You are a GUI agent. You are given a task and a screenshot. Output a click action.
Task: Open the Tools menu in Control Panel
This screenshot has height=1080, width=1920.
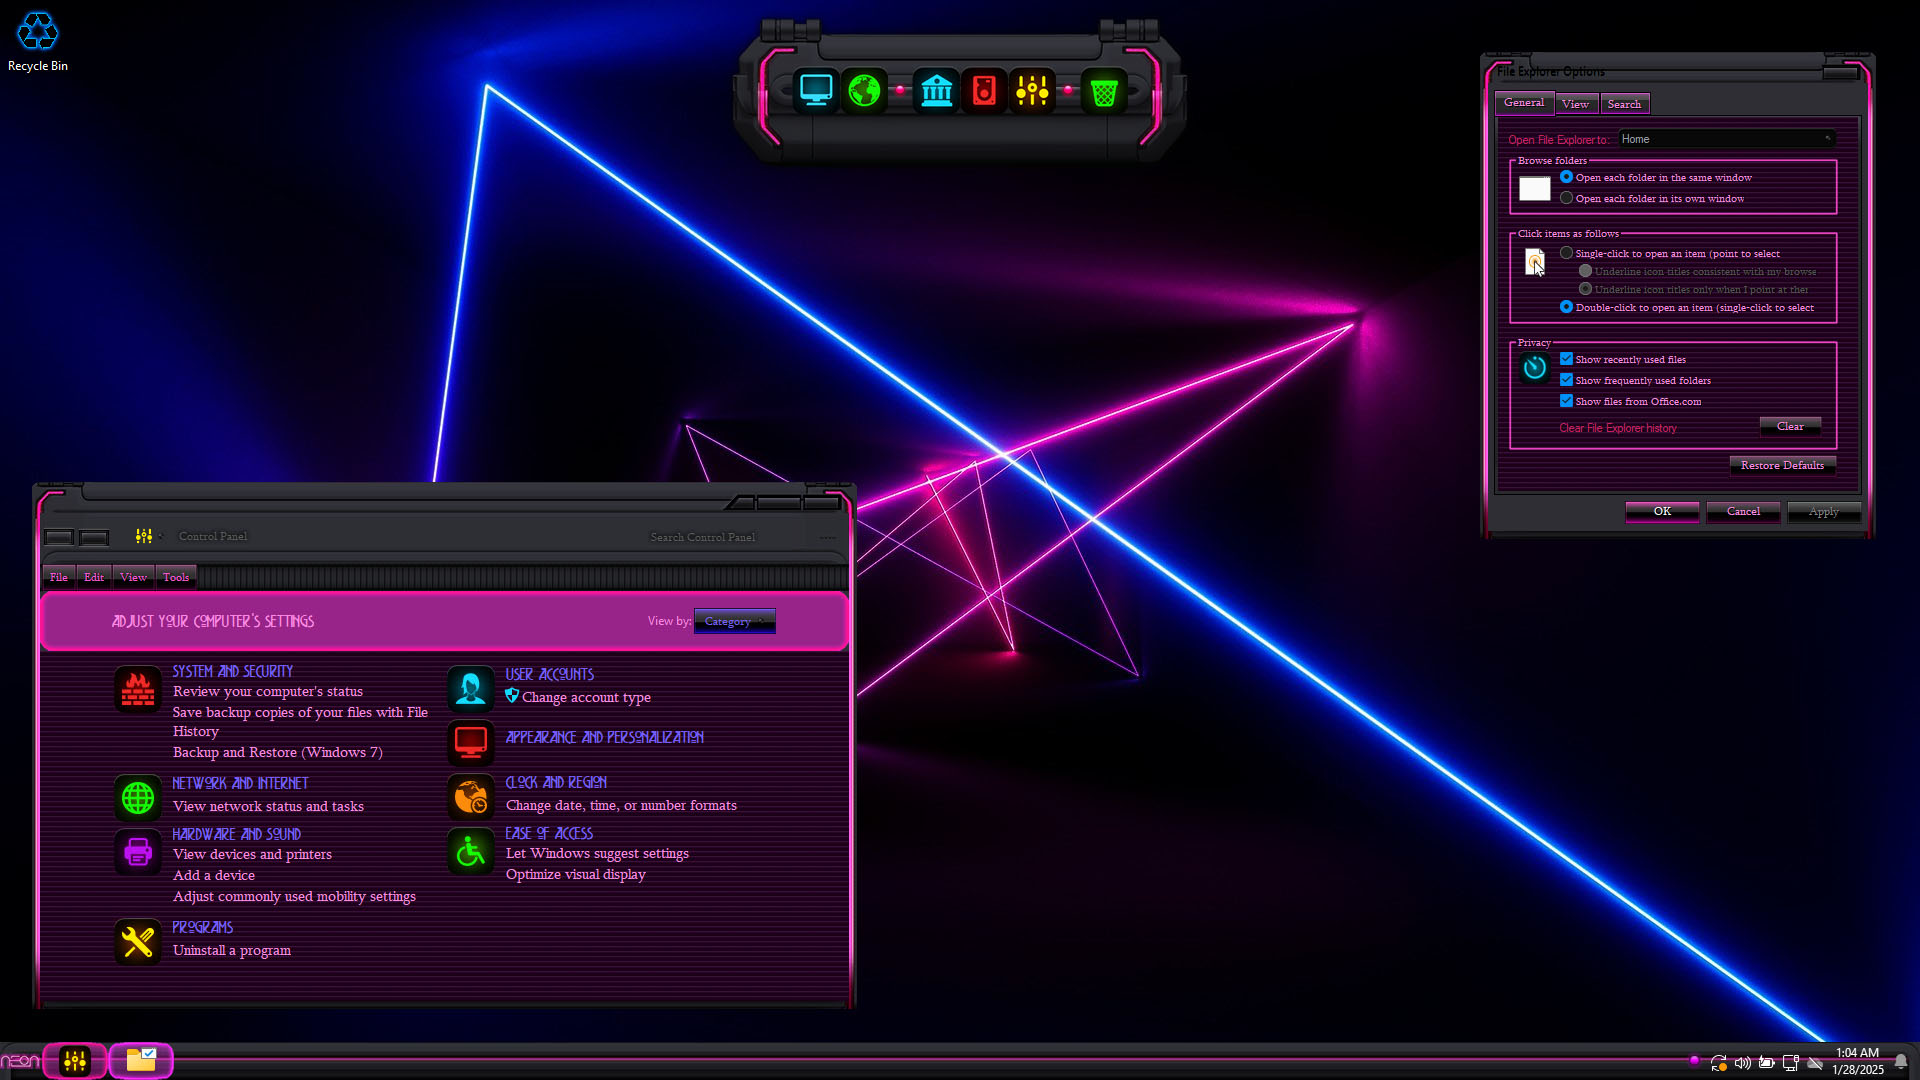pyautogui.click(x=176, y=577)
